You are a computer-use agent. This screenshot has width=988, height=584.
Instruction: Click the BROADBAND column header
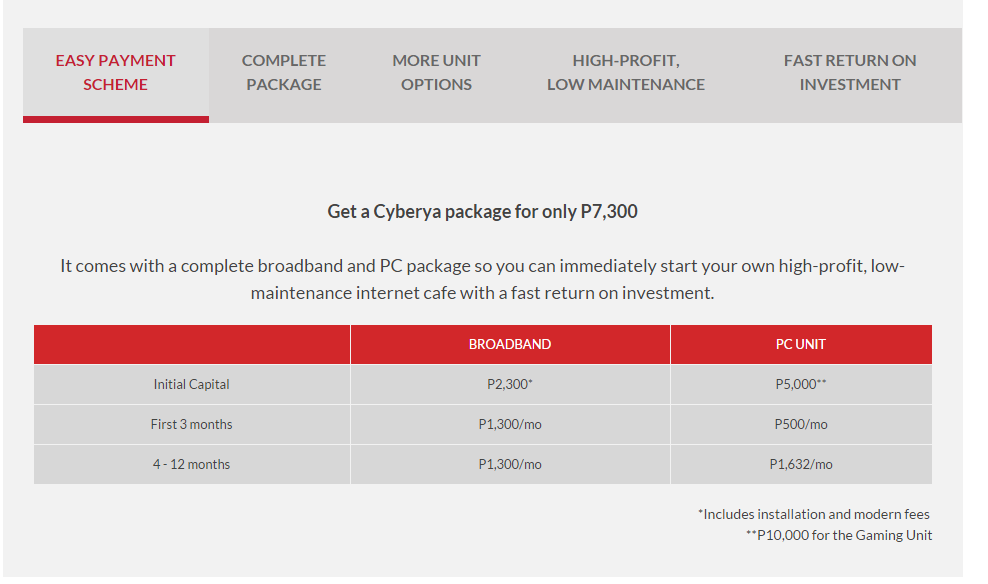pos(510,344)
